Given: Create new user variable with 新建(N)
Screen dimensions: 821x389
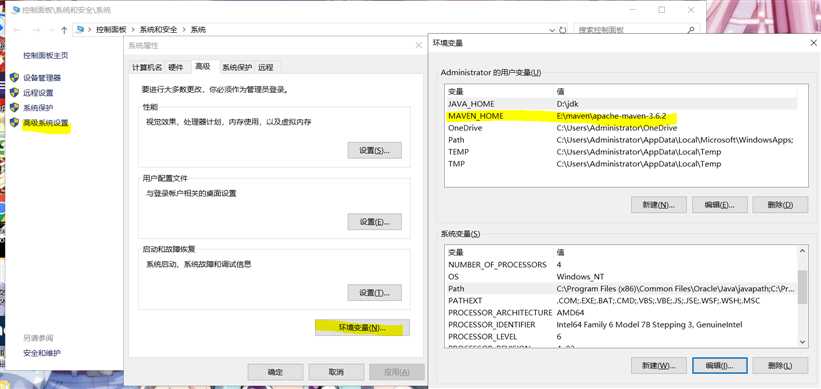Looking at the screenshot, I should [x=659, y=205].
